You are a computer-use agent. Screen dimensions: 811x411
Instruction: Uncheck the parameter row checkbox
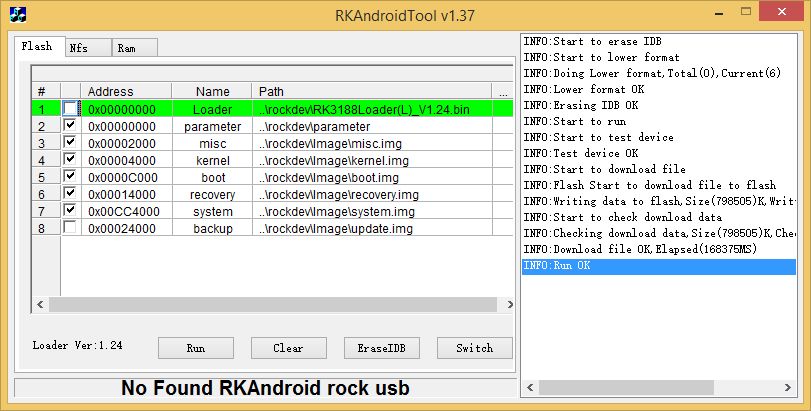pyautogui.click(x=70, y=125)
